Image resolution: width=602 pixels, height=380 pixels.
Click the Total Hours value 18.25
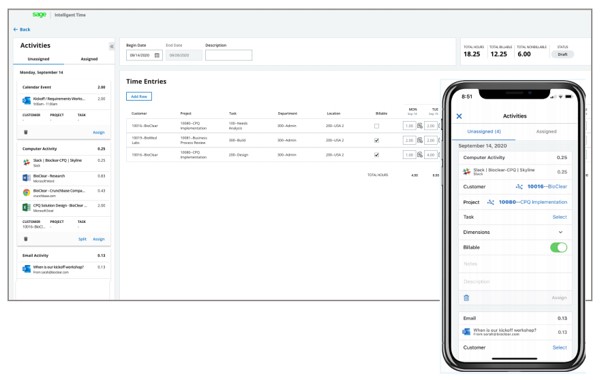472,55
